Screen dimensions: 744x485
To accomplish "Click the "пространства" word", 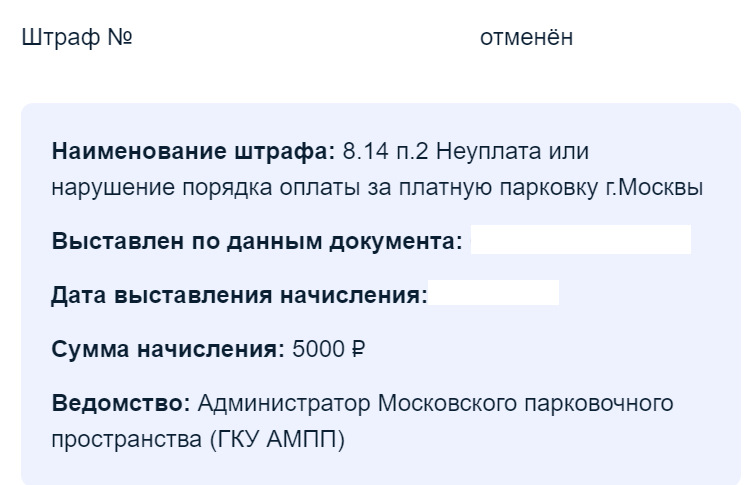I will pyautogui.click(x=126, y=439).
